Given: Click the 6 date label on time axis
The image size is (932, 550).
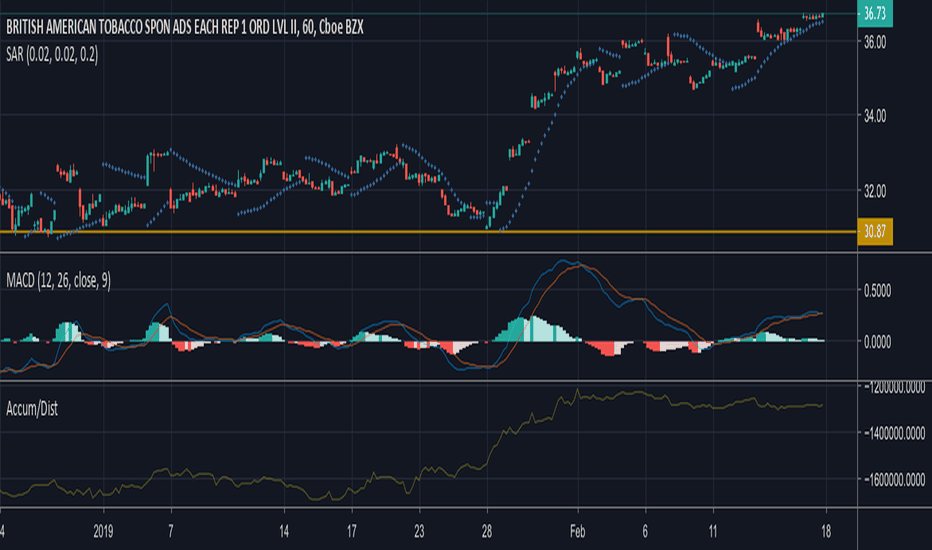Looking at the screenshot, I should click(x=645, y=532).
